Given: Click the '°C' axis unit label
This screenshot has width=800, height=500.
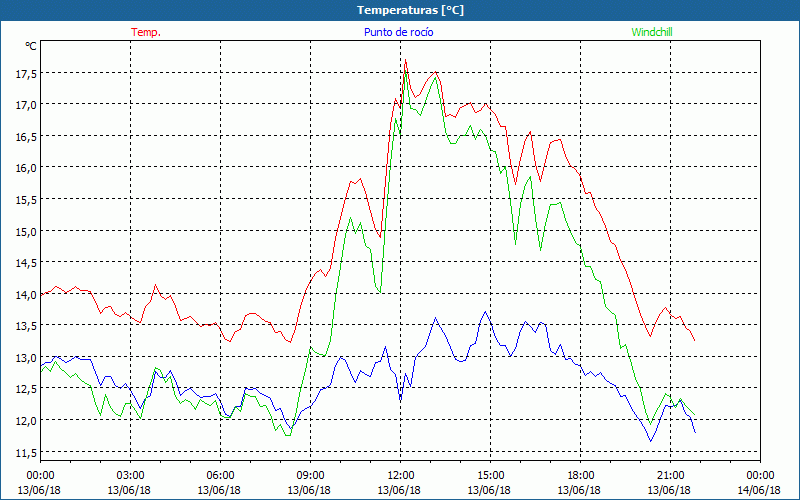Looking at the screenshot, I should (x=31, y=46).
